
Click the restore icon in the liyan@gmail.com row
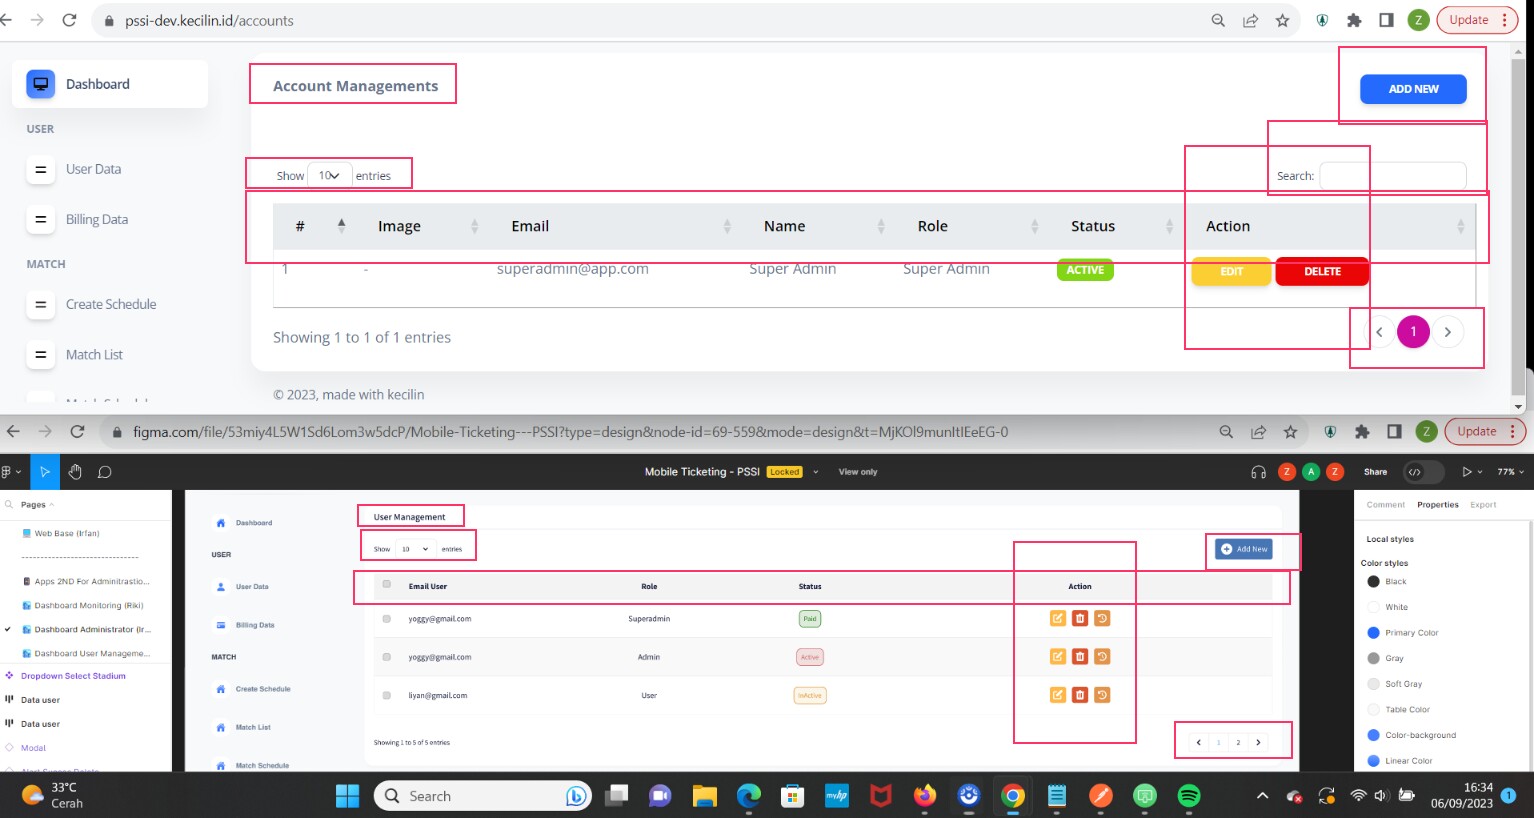(1102, 694)
